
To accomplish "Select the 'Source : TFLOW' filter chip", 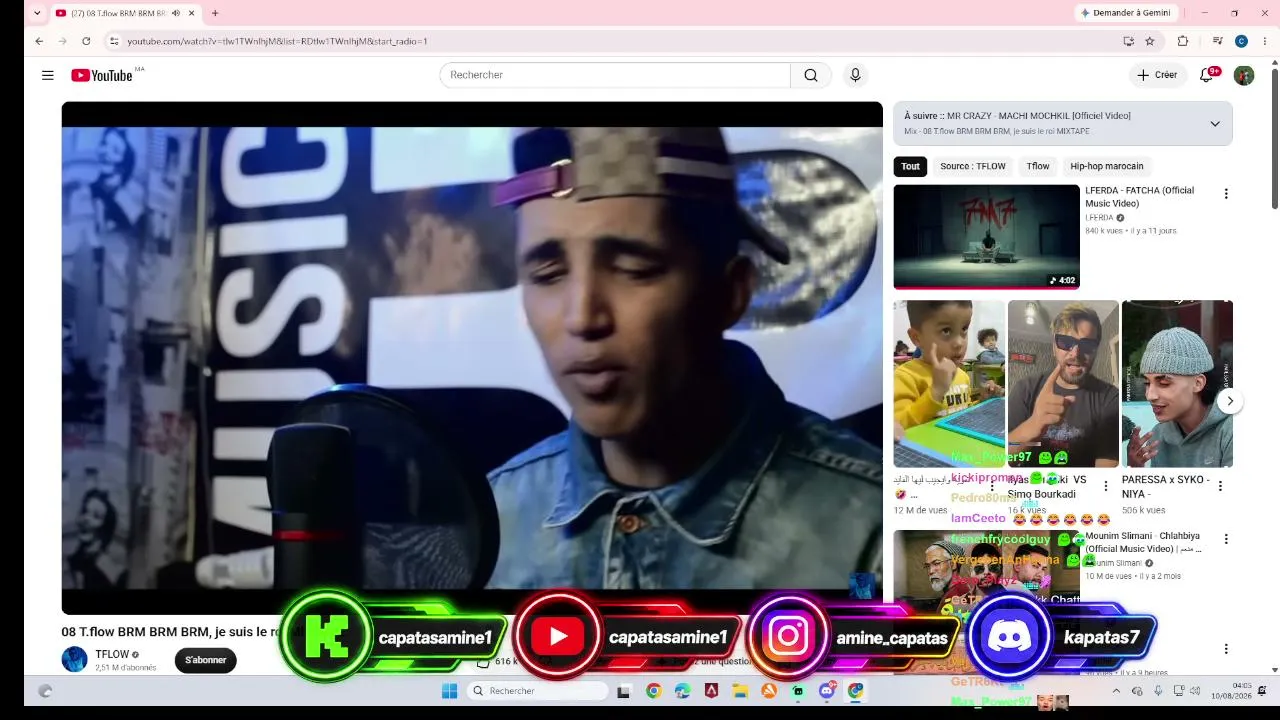I will pos(973,166).
